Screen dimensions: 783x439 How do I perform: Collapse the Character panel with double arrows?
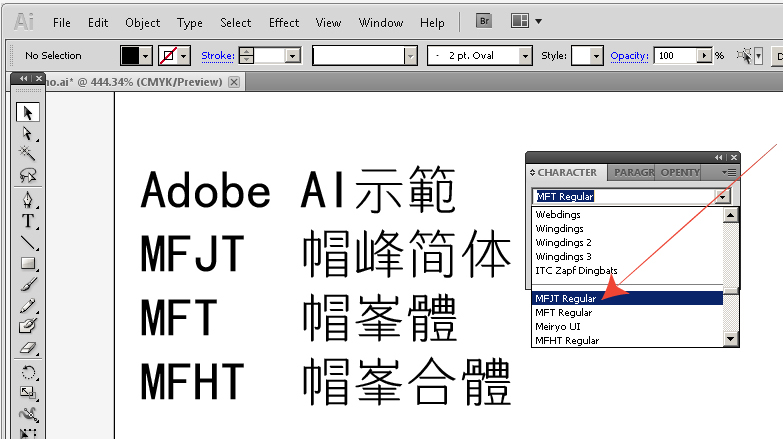pyautogui.click(x=718, y=157)
